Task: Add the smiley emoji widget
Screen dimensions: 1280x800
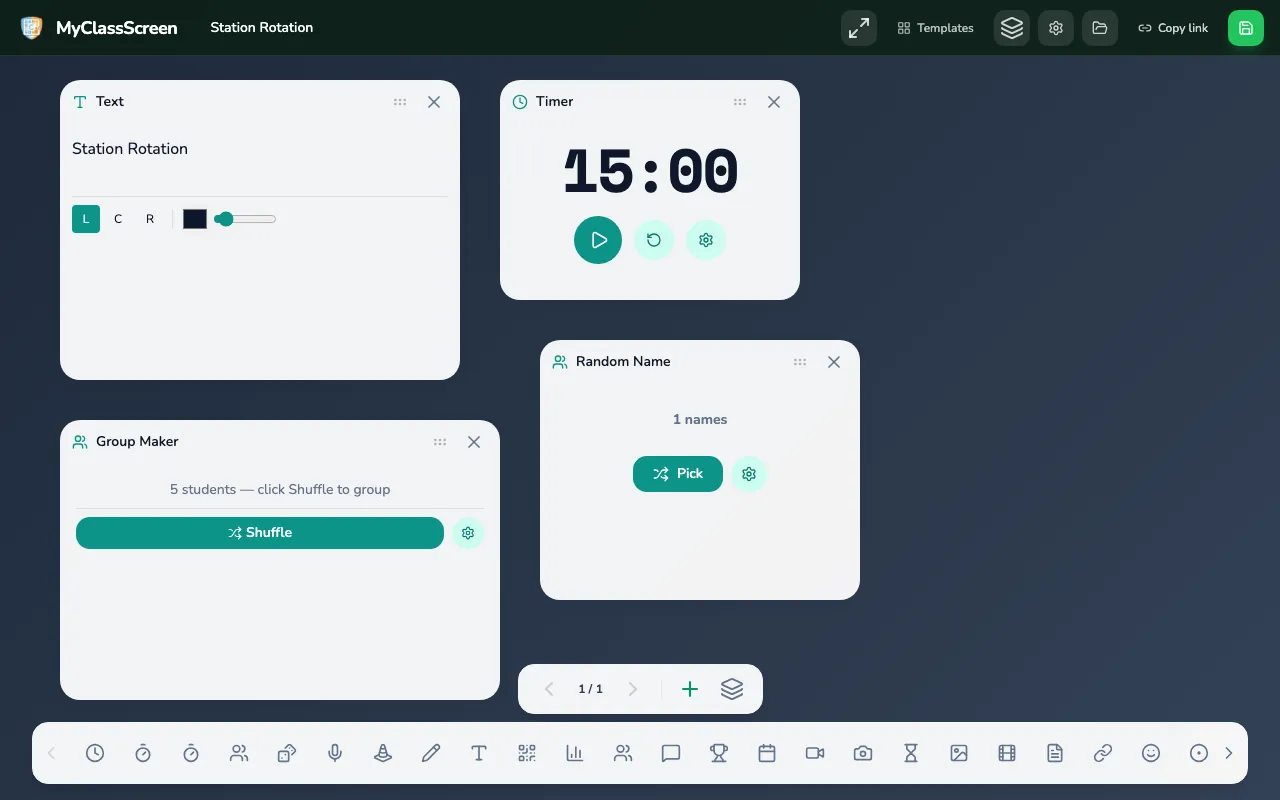Action: pos(1151,753)
